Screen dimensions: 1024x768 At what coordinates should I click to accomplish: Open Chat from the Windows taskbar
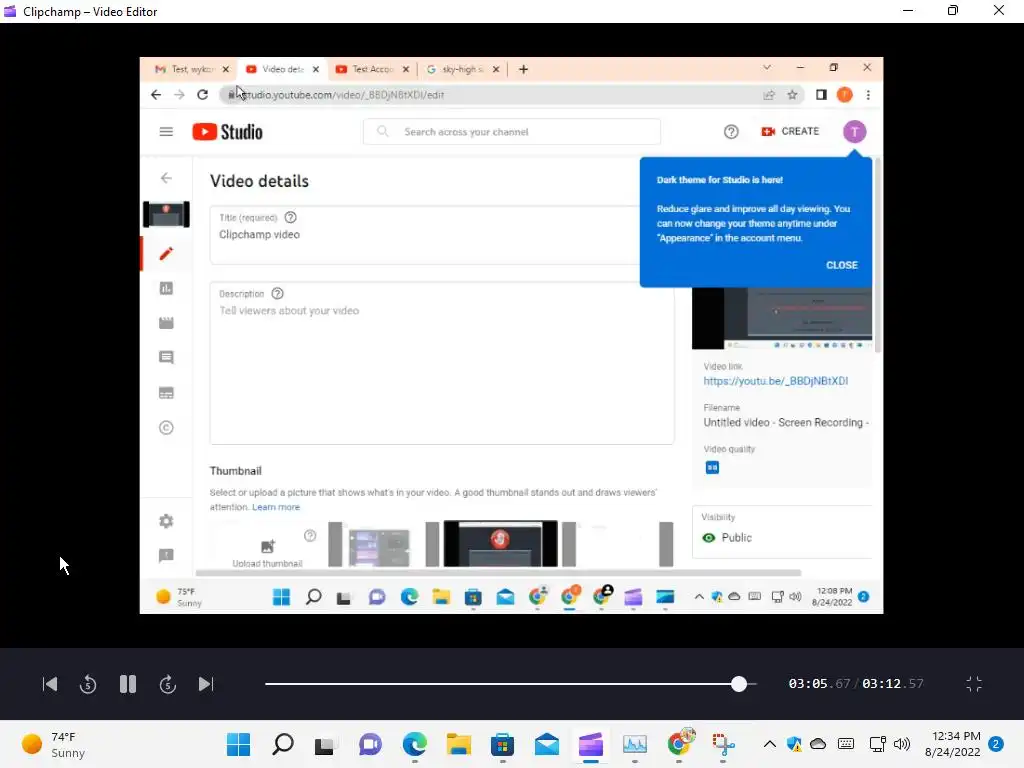pos(370,744)
